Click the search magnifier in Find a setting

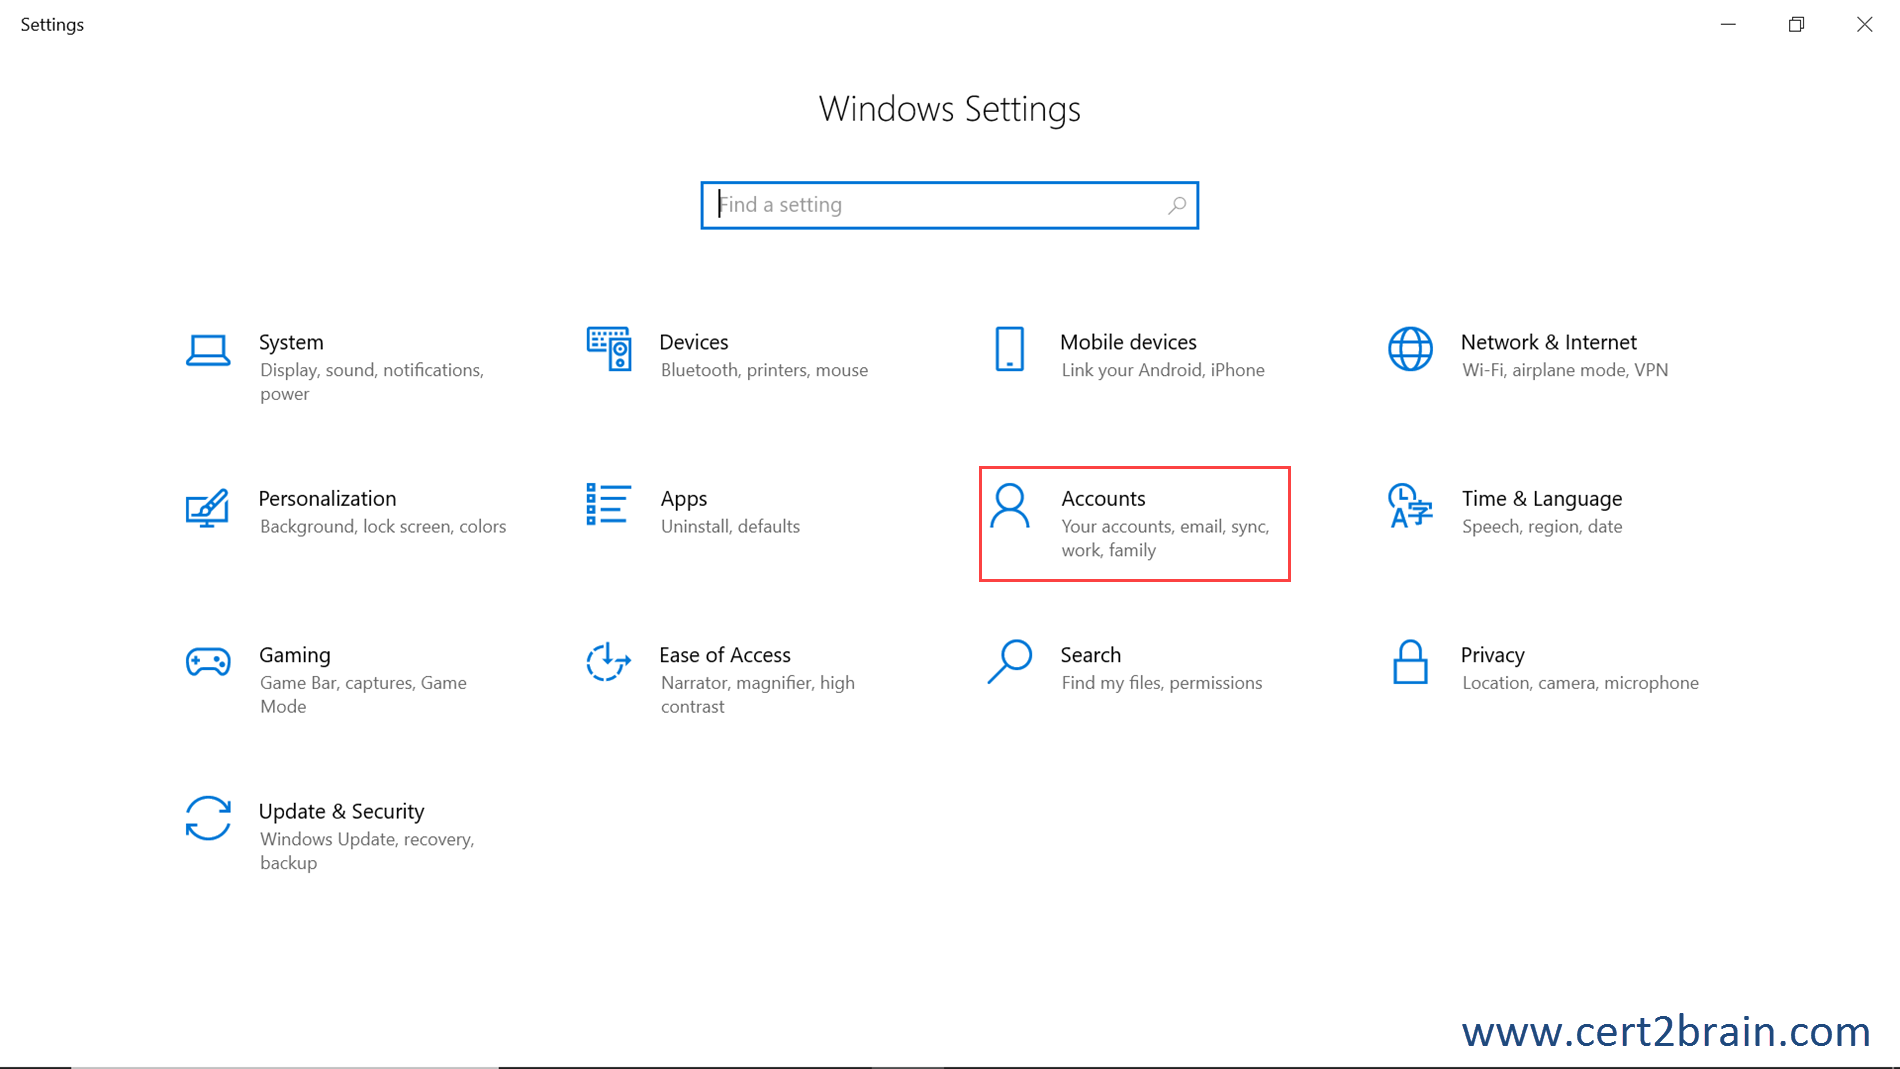pos(1177,205)
